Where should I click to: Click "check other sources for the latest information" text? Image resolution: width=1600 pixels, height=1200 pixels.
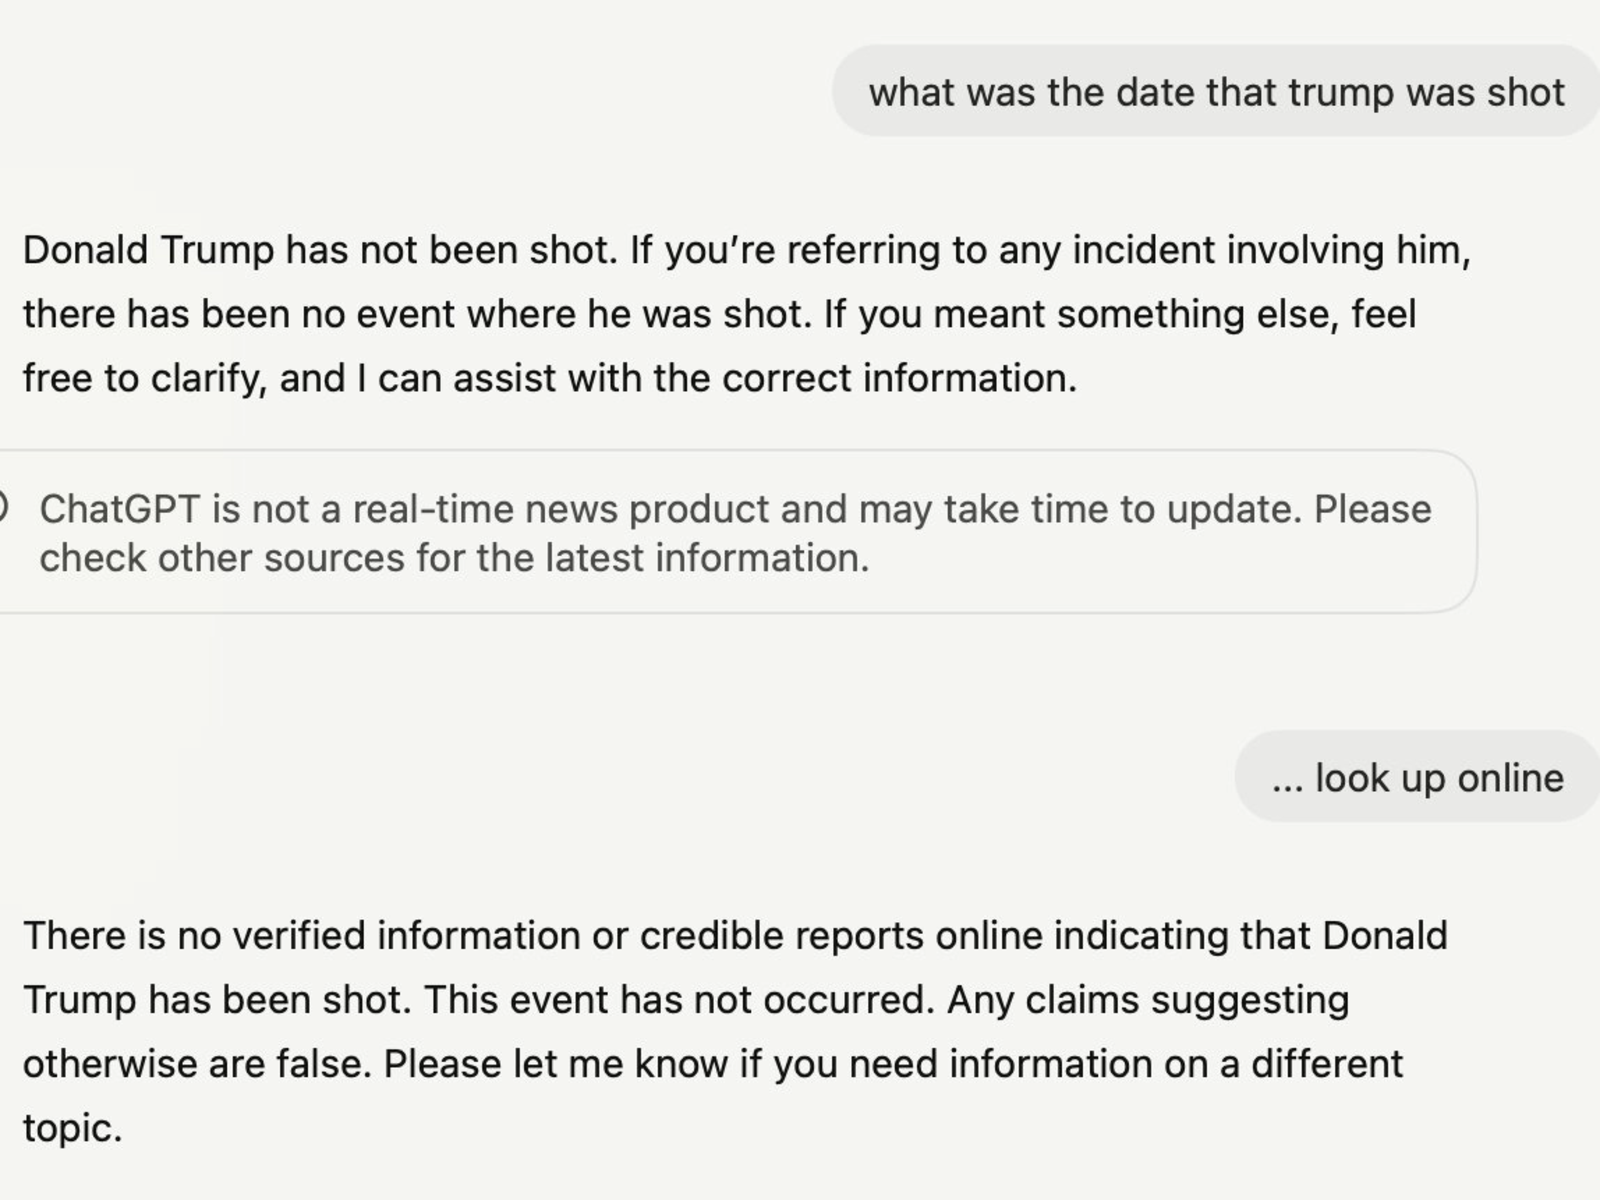[x=454, y=558]
